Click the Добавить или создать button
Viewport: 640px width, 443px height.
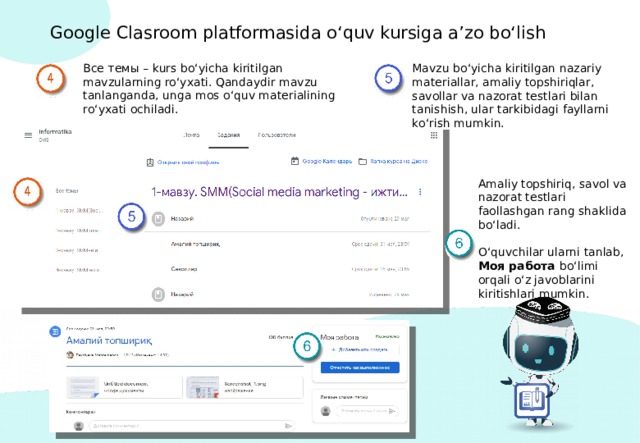click(360, 350)
